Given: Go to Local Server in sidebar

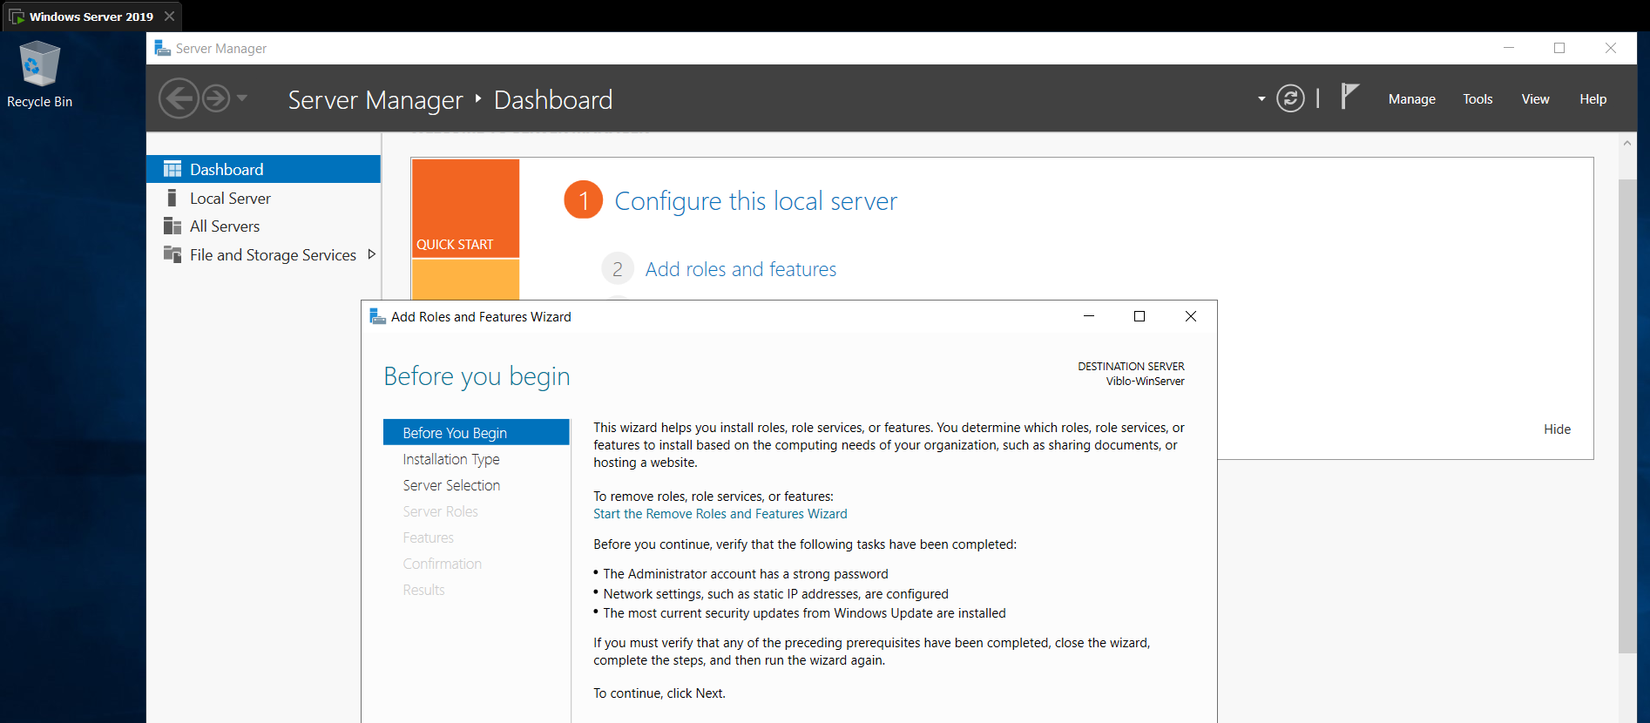Looking at the screenshot, I should 230,198.
